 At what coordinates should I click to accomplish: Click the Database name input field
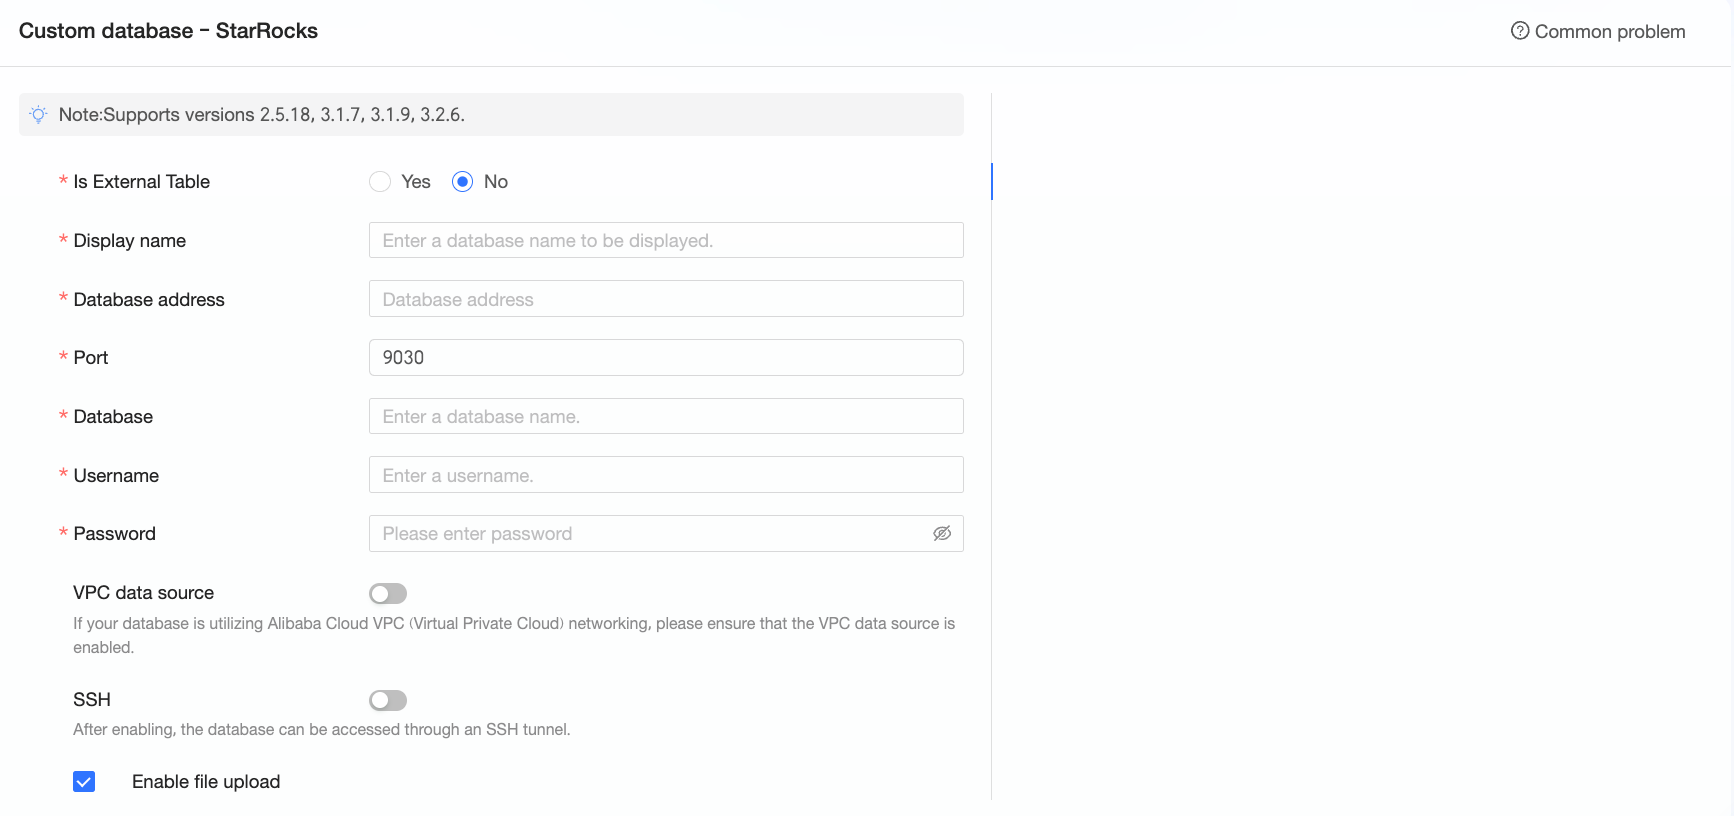[666, 416]
